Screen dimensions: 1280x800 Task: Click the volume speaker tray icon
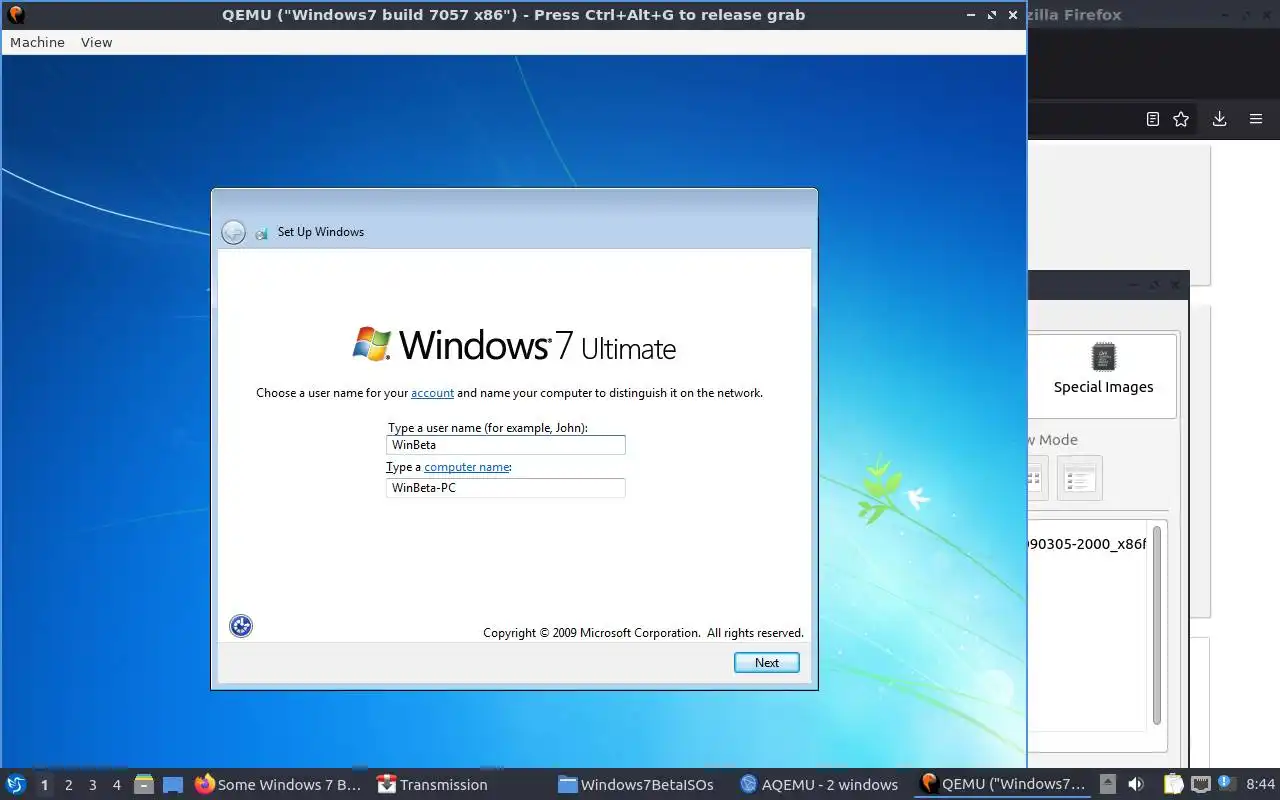[x=1136, y=785]
